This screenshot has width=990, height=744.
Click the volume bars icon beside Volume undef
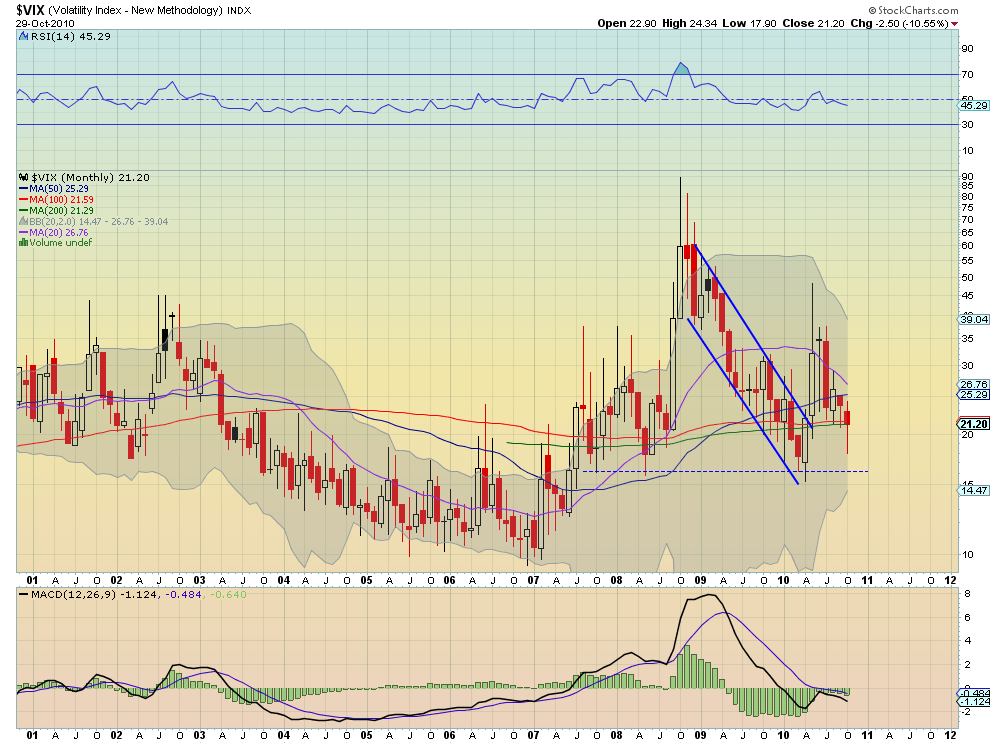coord(23,243)
